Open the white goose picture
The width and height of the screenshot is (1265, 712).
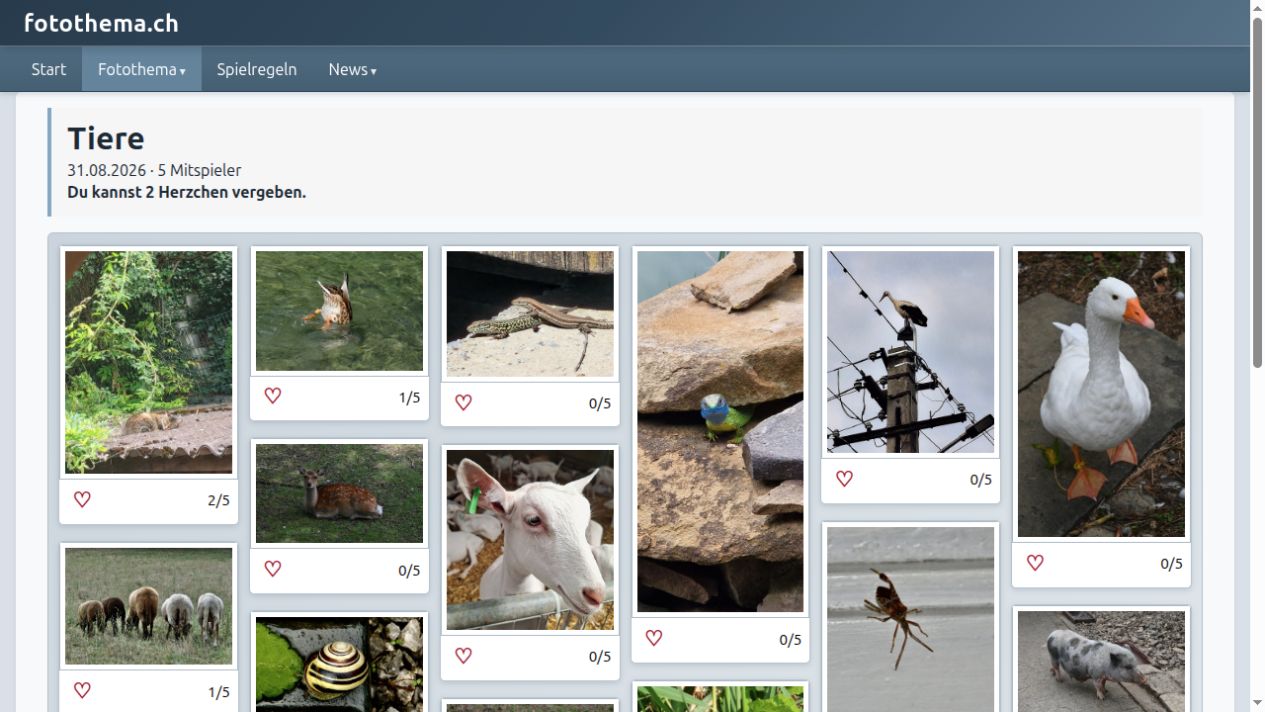pos(1101,394)
